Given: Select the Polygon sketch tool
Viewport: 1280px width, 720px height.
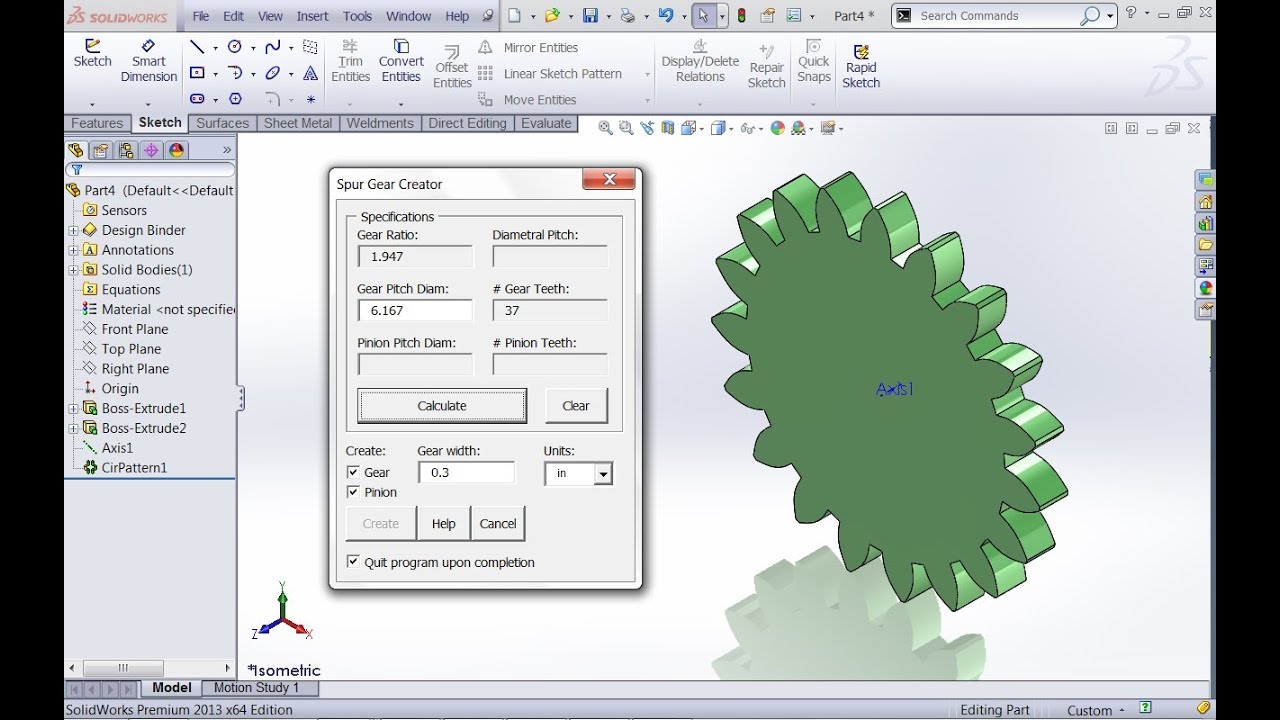Looking at the screenshot, I should (x=235, y=99).
